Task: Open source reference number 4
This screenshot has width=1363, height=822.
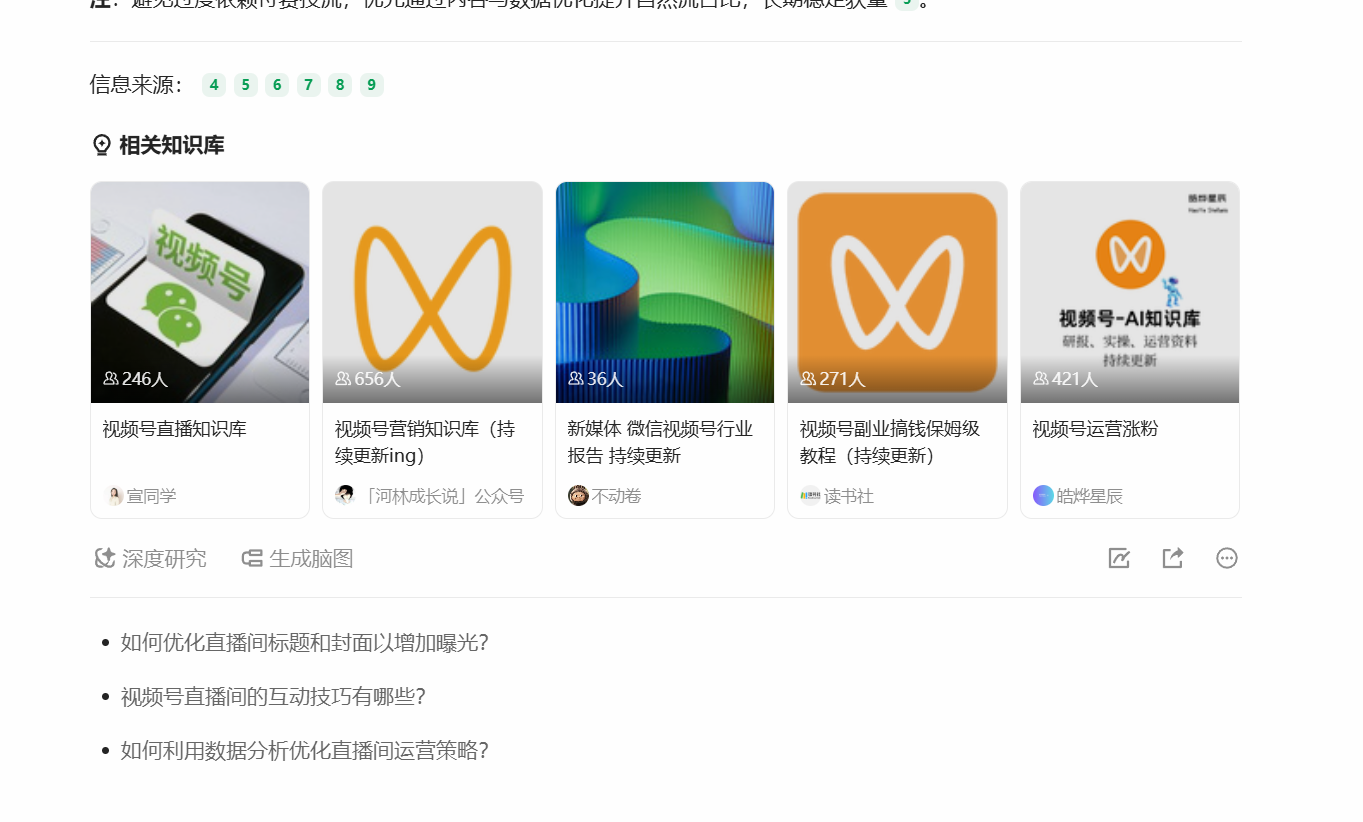Action: pos(214,85)
